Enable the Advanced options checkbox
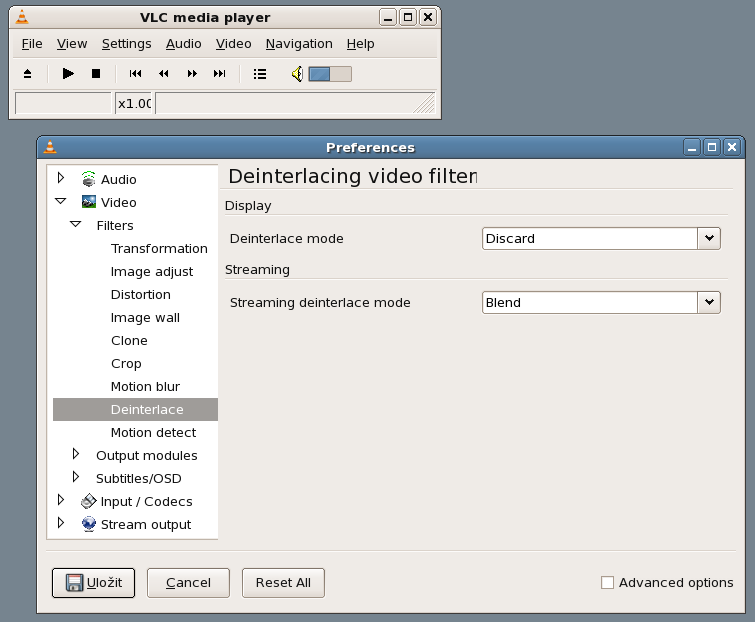Image resolution: width=755 pixels, height=622 pixels. pos(607,583)
